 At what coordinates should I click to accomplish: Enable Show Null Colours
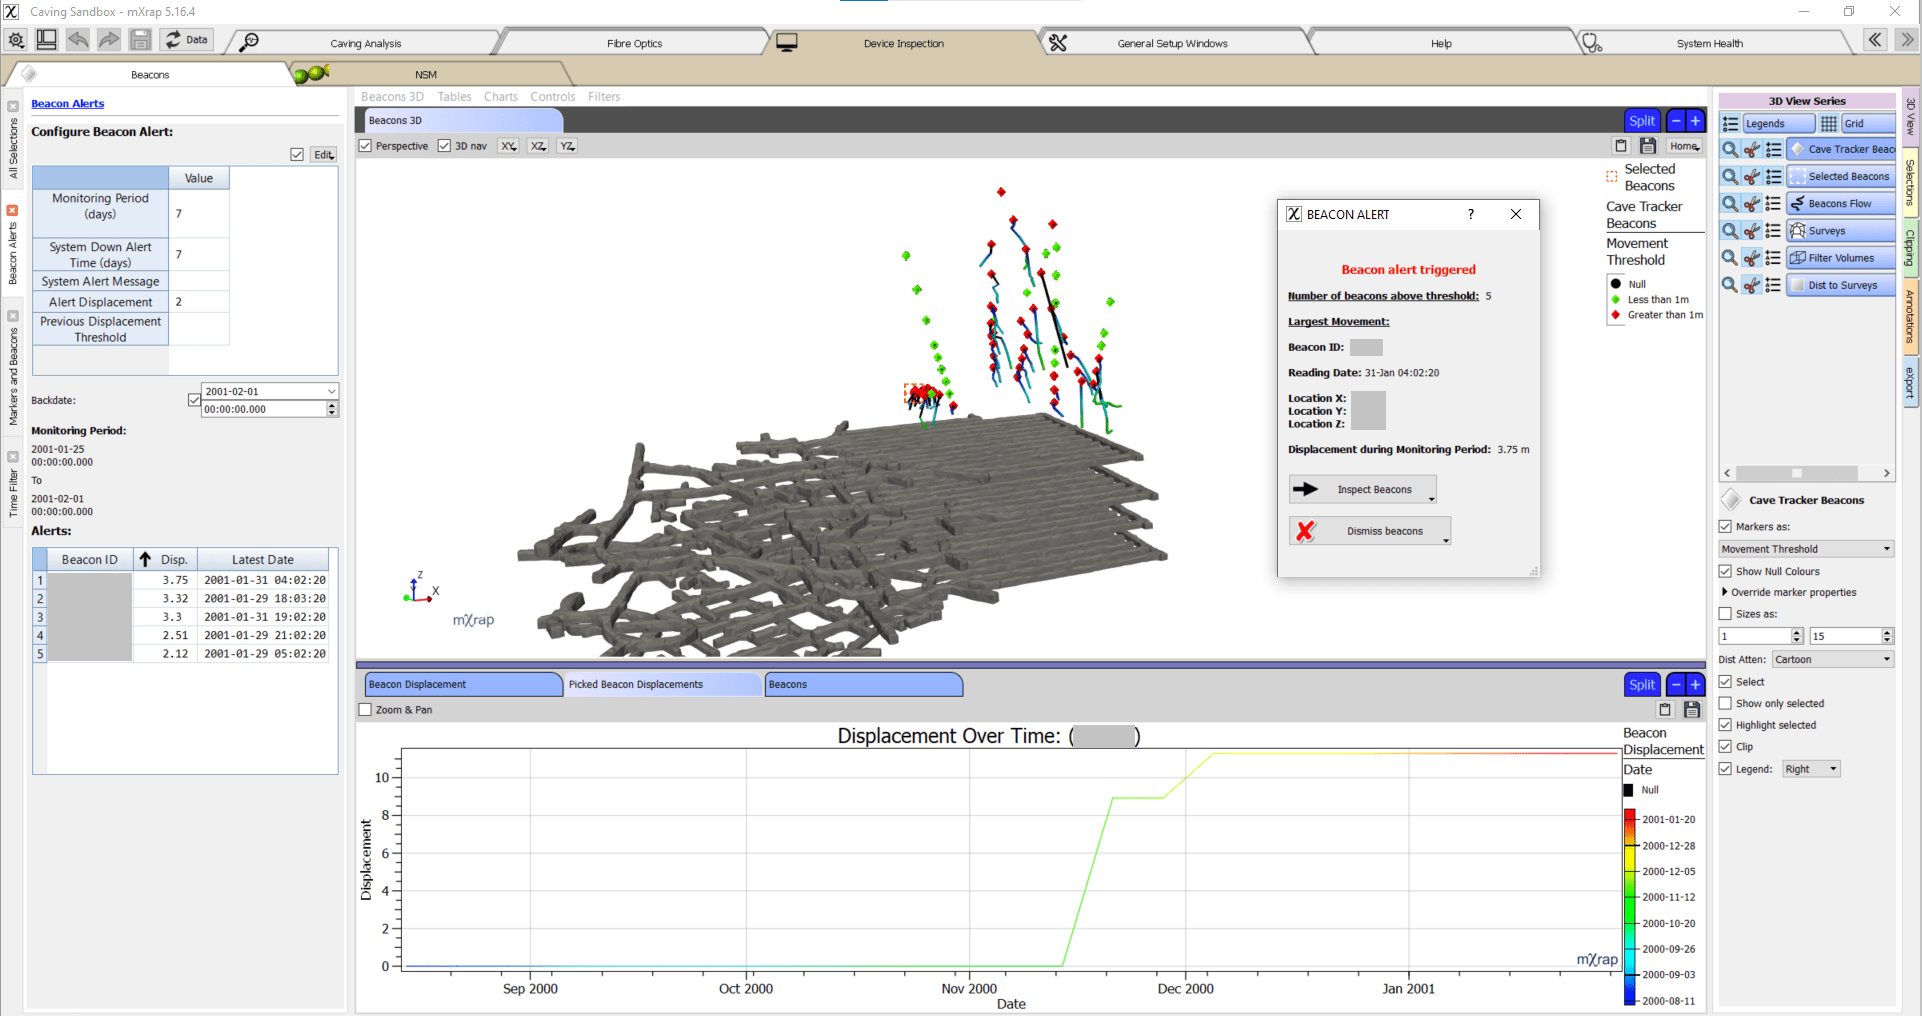(1726, 571)
